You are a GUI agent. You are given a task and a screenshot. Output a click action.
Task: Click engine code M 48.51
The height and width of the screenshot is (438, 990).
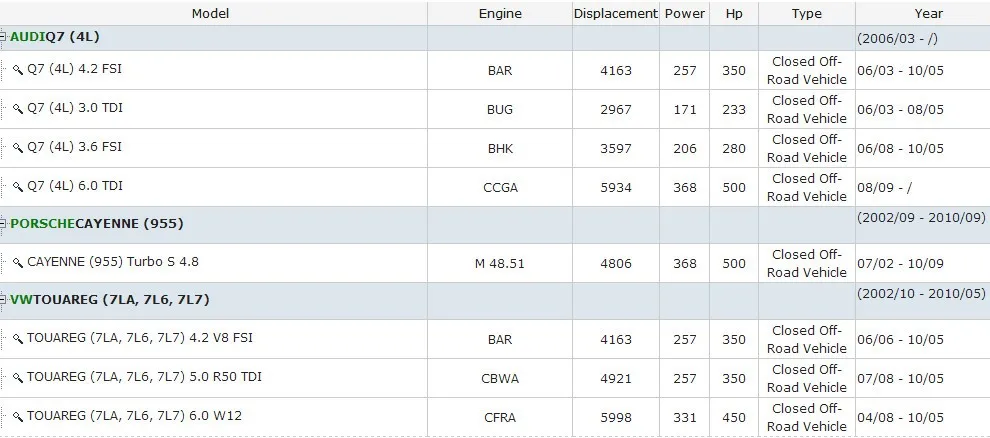pyautogui.click(x=500, y=264)
